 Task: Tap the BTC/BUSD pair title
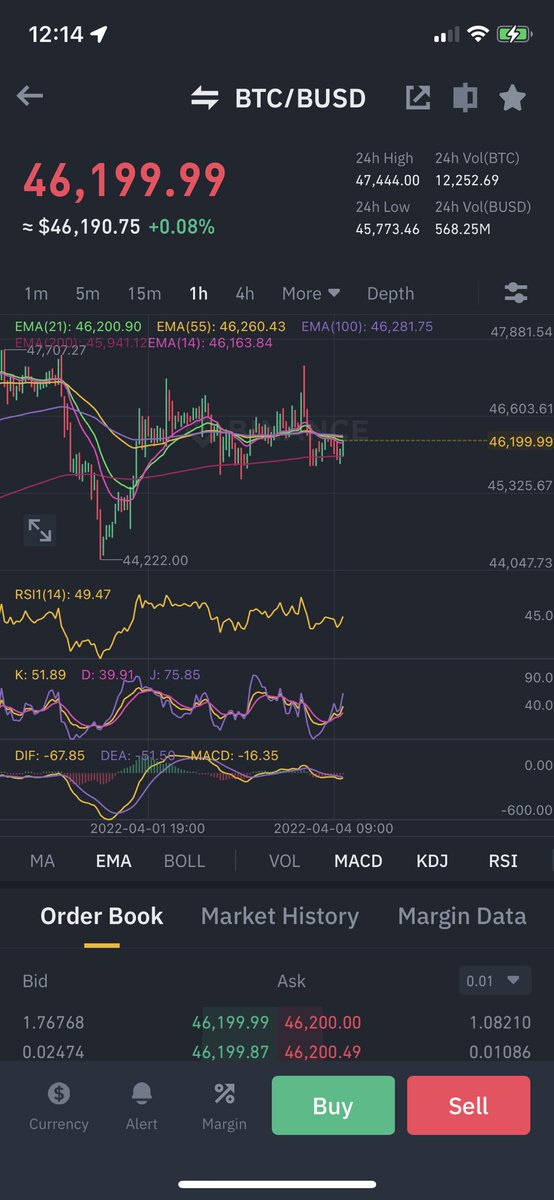click(300, 98)
